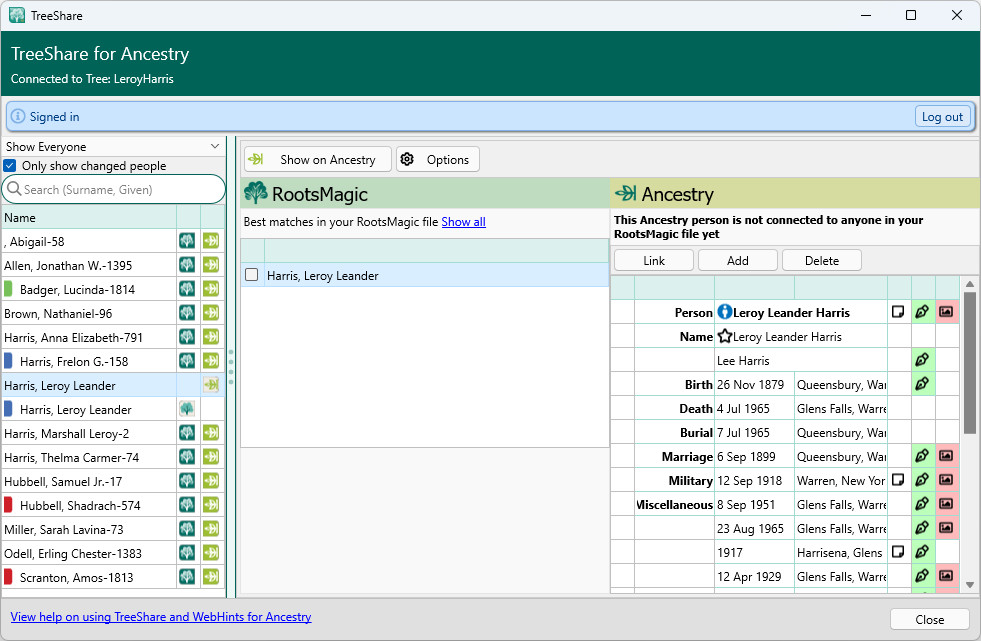Click media image icon in Person row

[x=946, y=311]
